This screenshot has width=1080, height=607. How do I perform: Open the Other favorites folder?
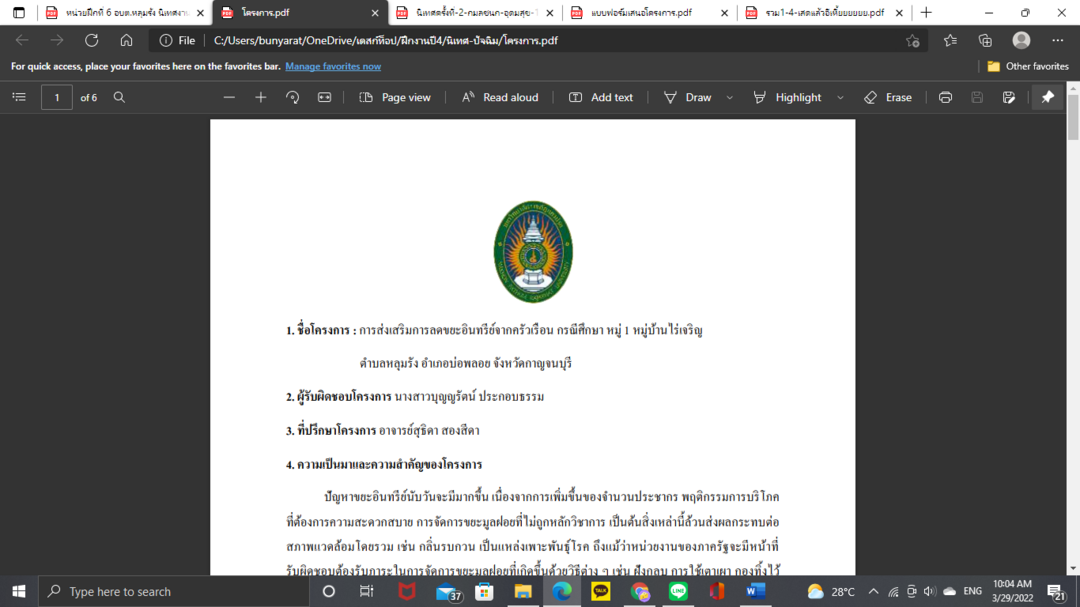coord(1028,66)
